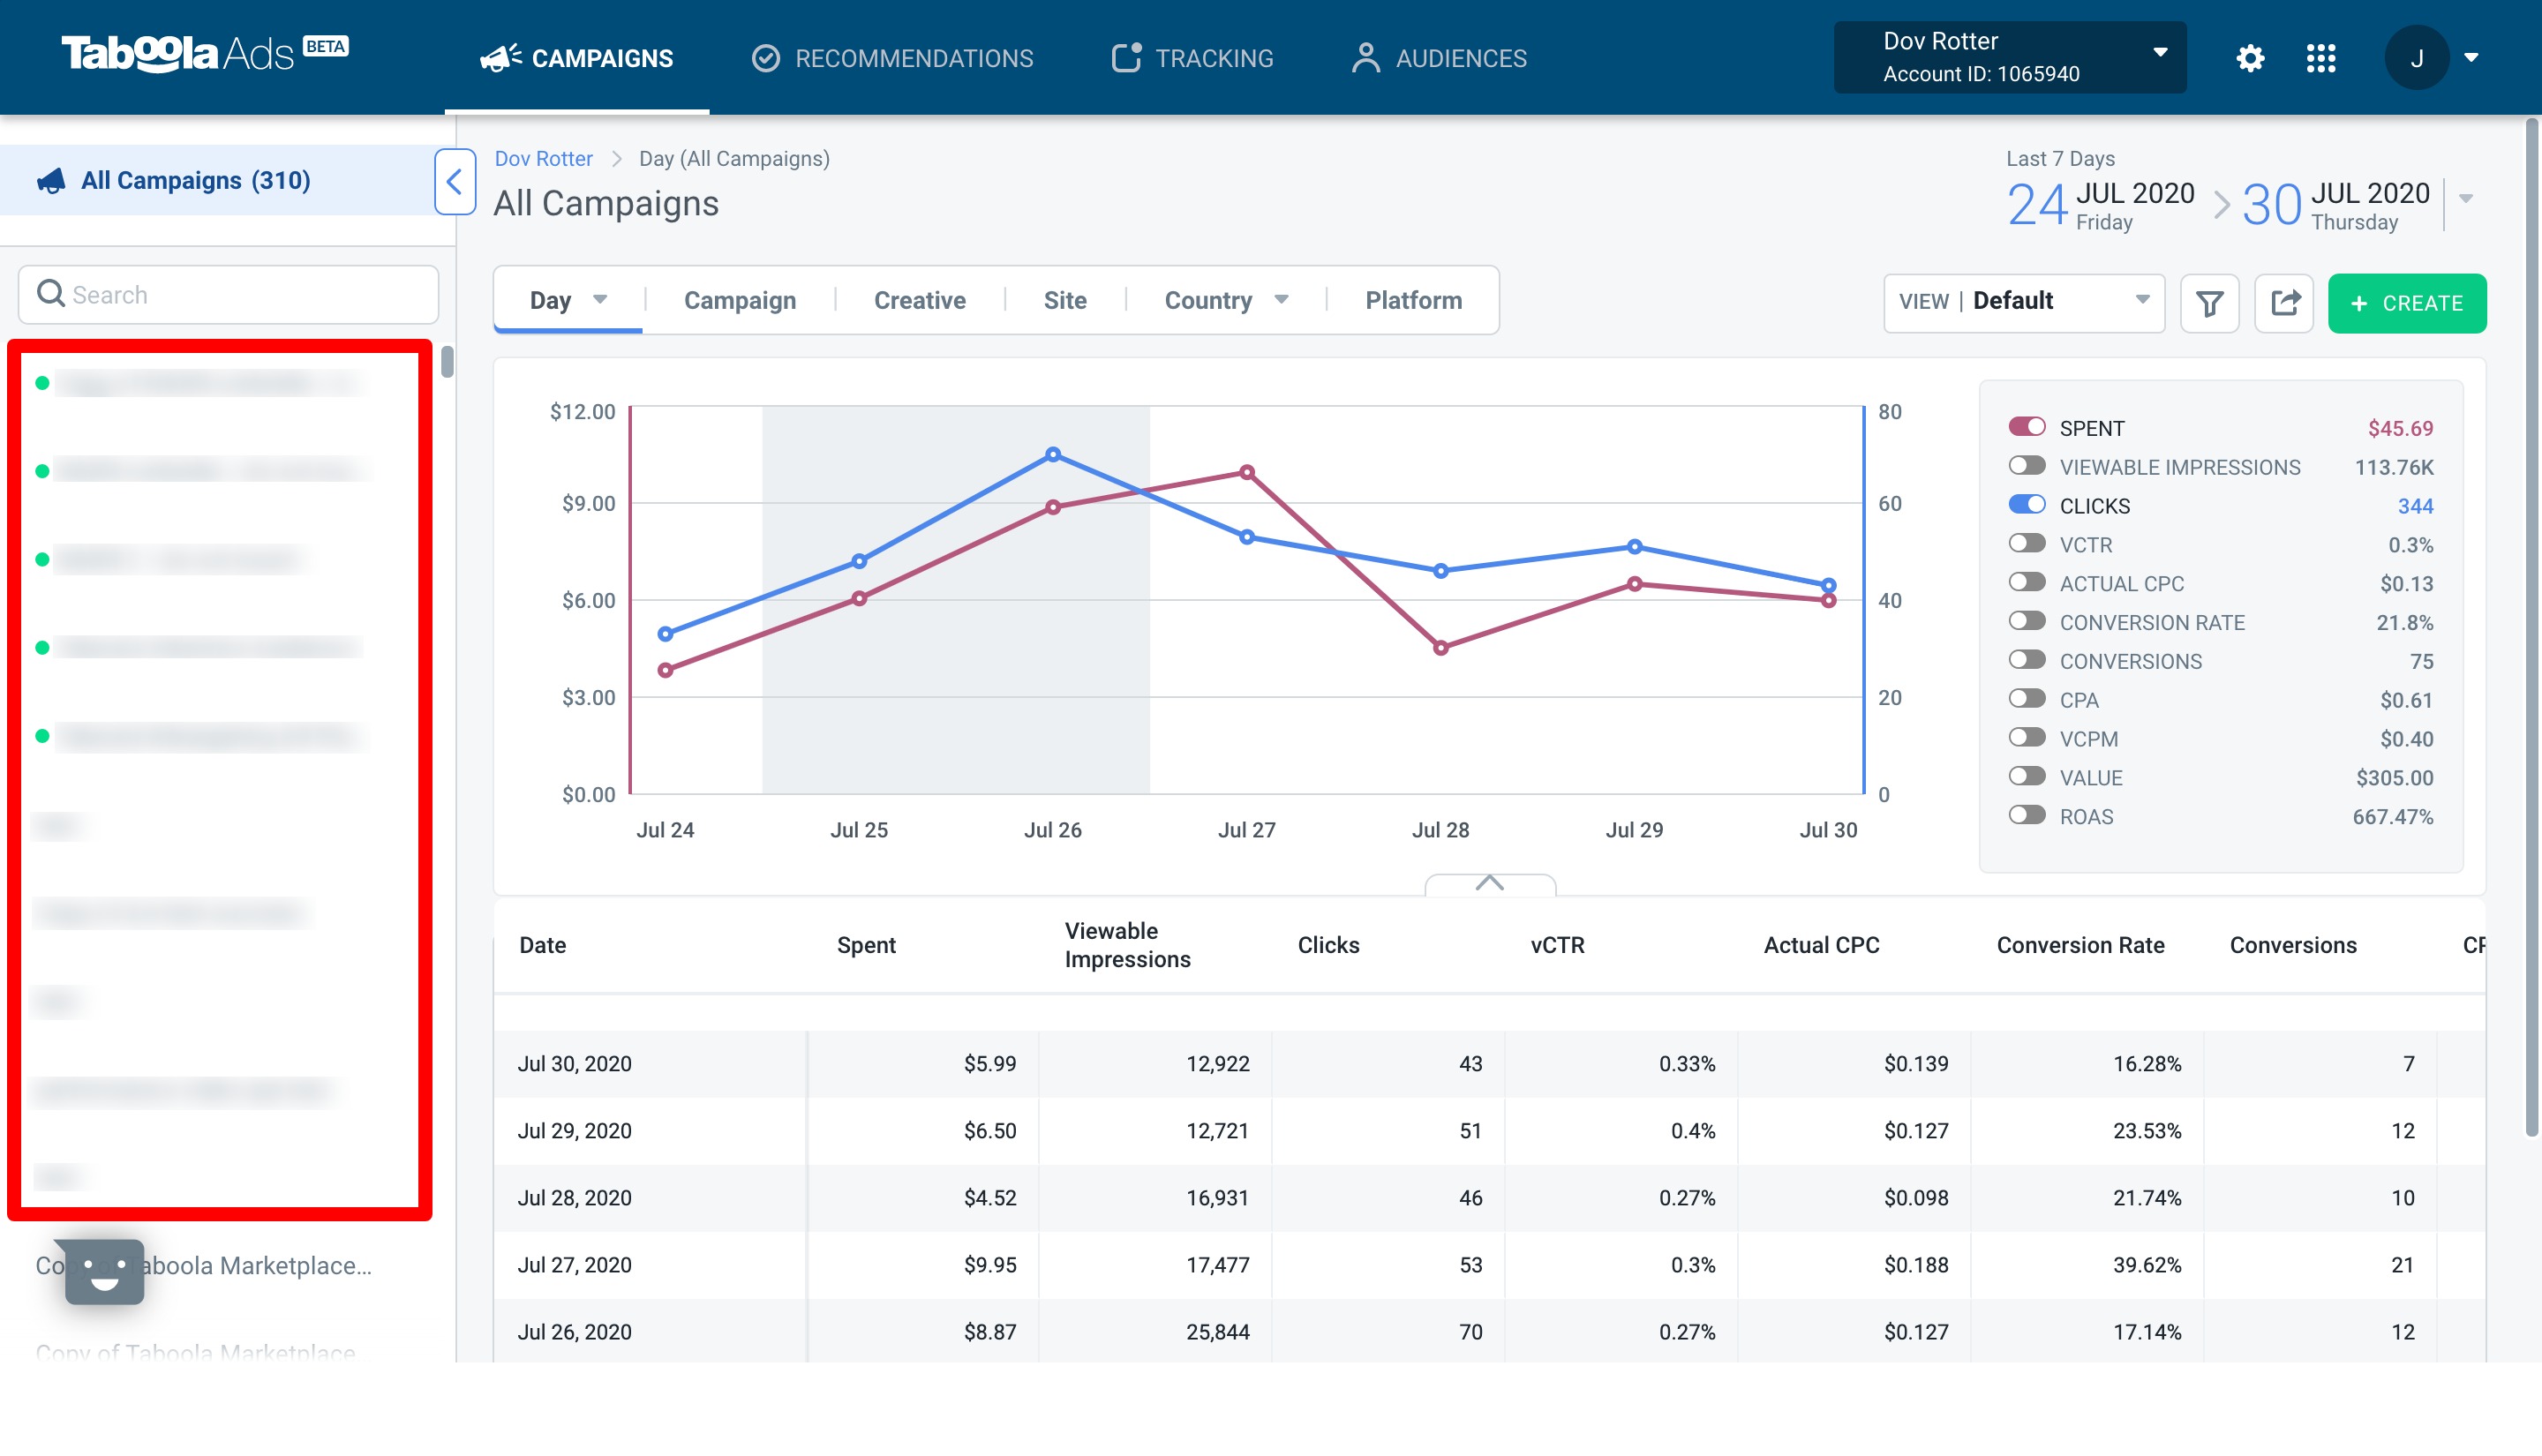Disable the SPENT metric toggle
Viewport: 2542px width, 1456px height.
(x=2027, y=427)
